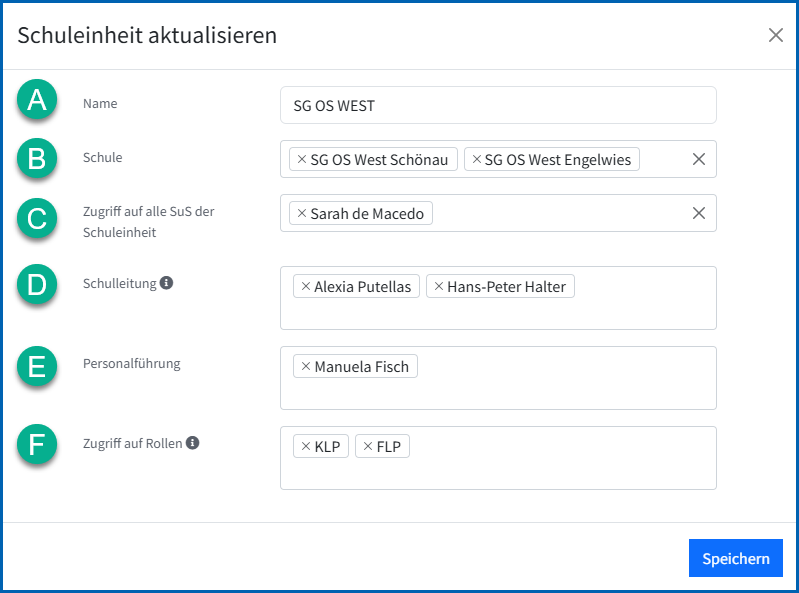Click the Speichern button

[x=735, y=558]
